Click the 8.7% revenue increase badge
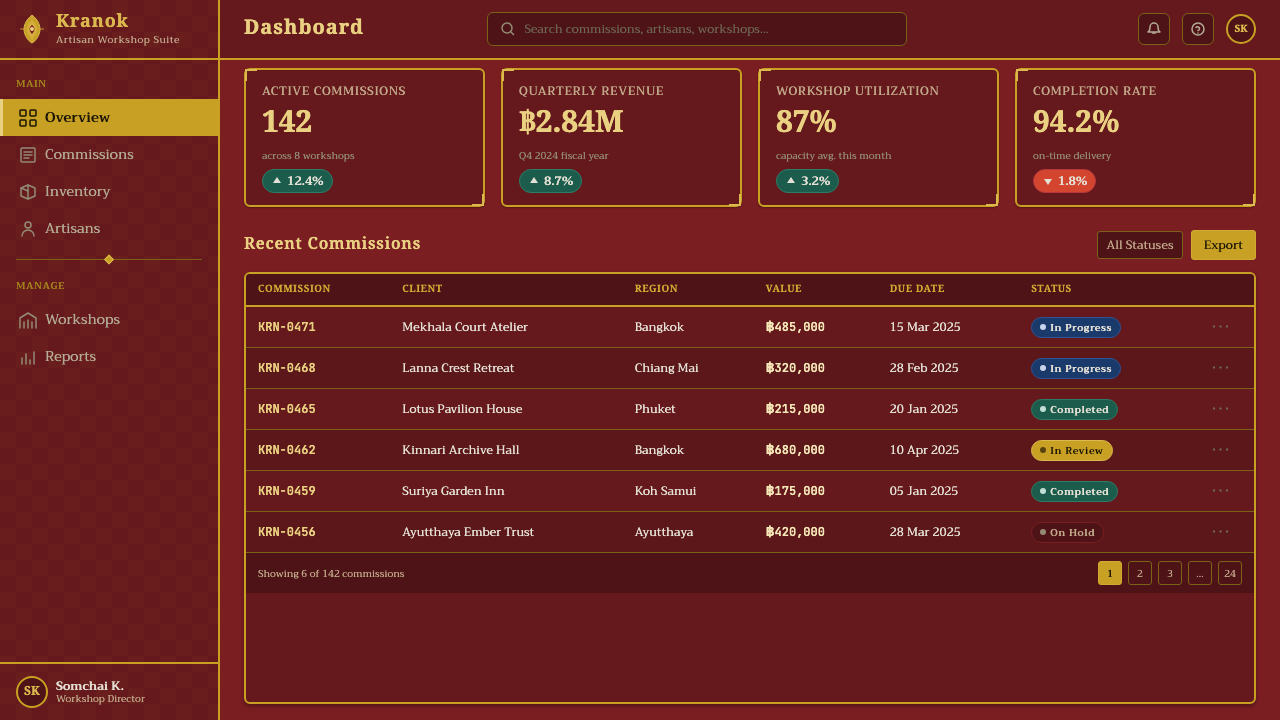Image resolution: width=1280 pixels, height=720 pixels. [550, 181]
